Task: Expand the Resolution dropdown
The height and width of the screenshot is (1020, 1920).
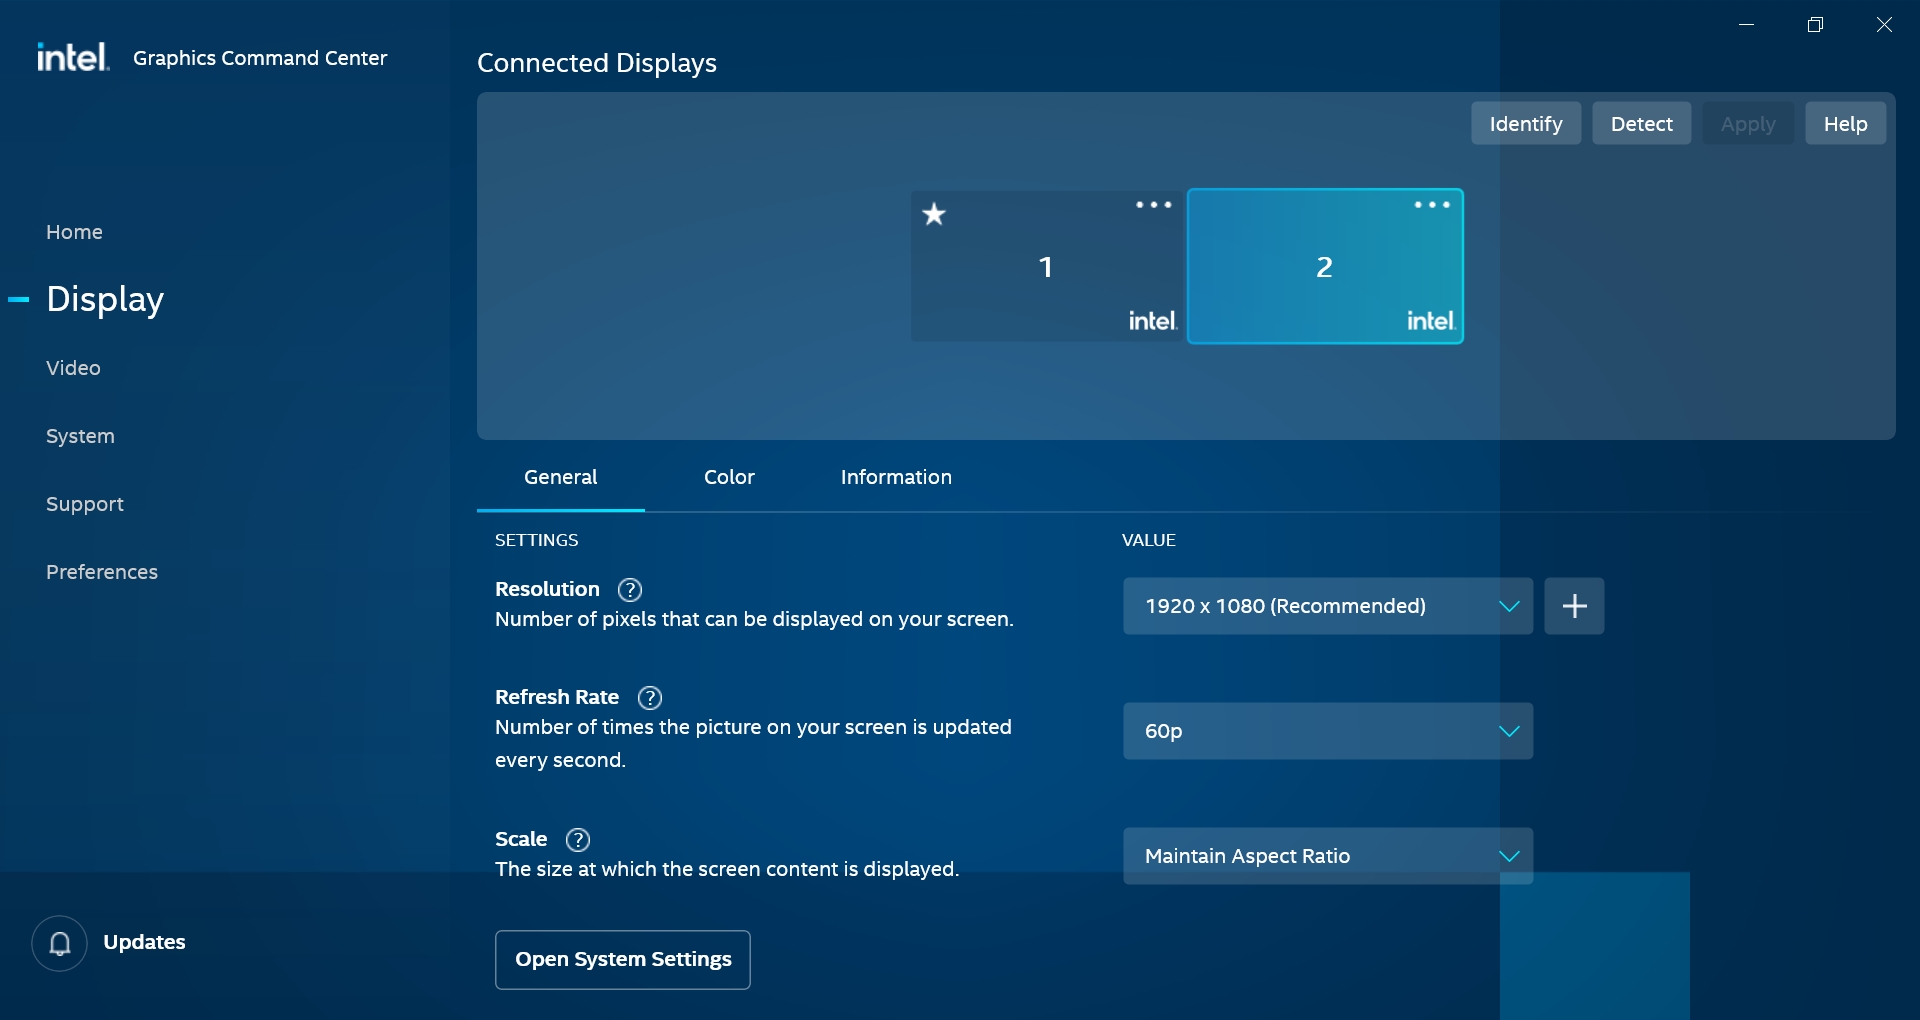Action: tap(1327, 606)
